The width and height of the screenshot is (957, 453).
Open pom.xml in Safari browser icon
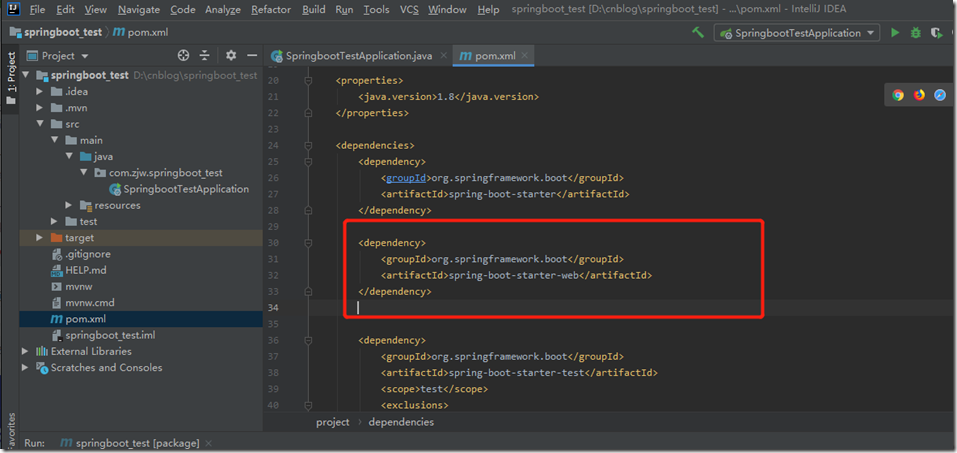pos(940,95)
